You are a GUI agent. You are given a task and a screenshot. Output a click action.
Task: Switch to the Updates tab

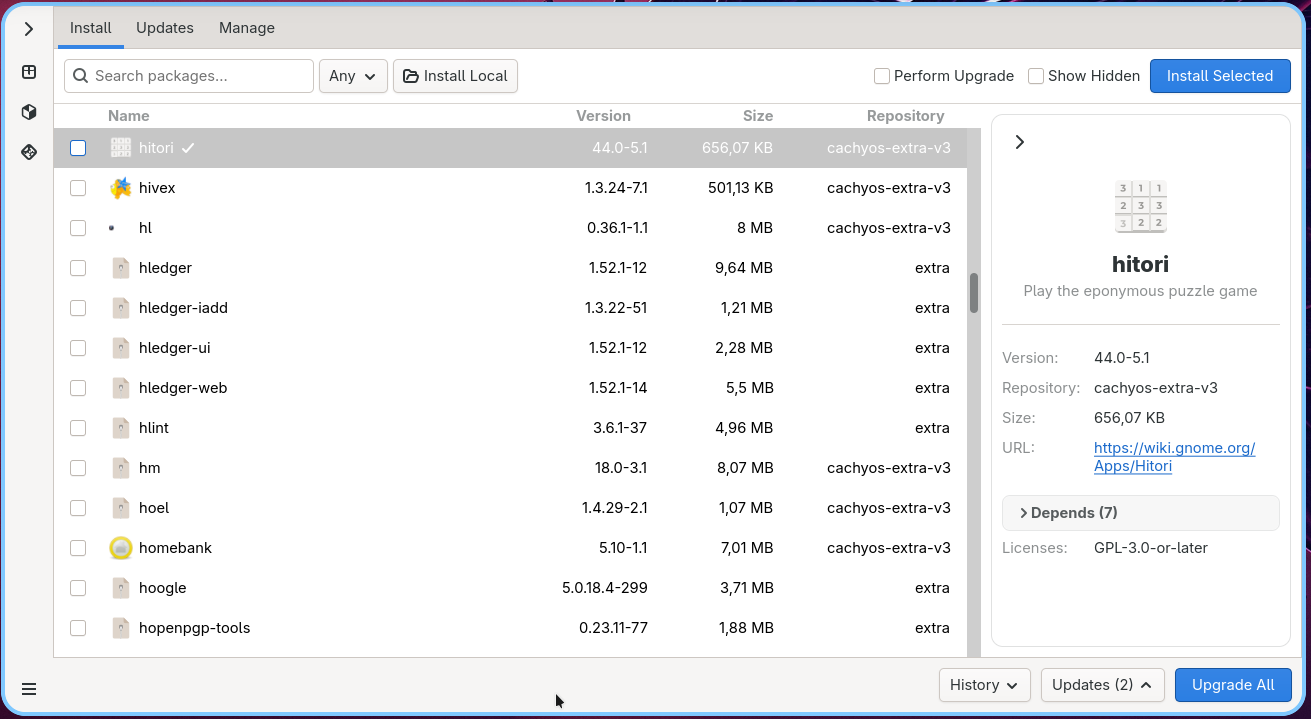click(165, 28)
